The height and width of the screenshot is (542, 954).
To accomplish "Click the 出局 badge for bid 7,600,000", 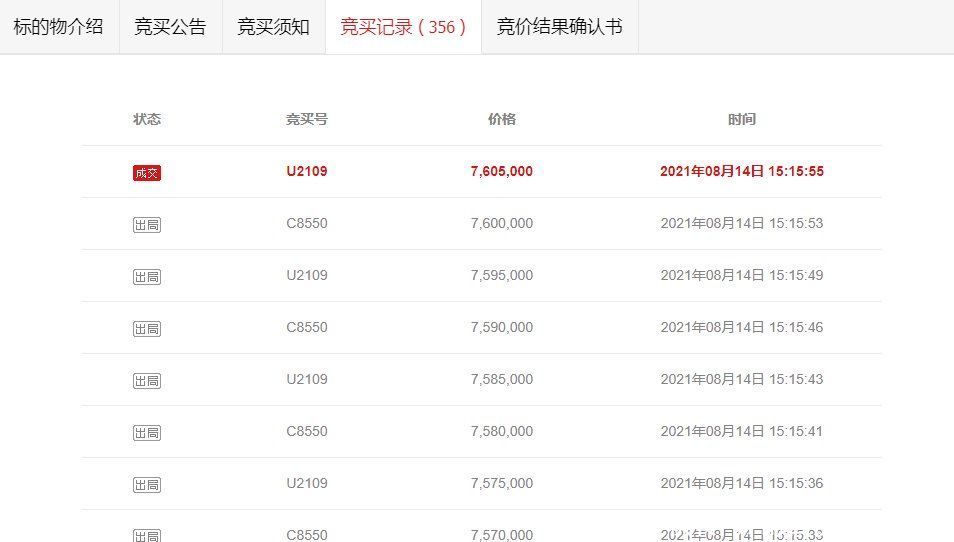I will tap(147, 224).
